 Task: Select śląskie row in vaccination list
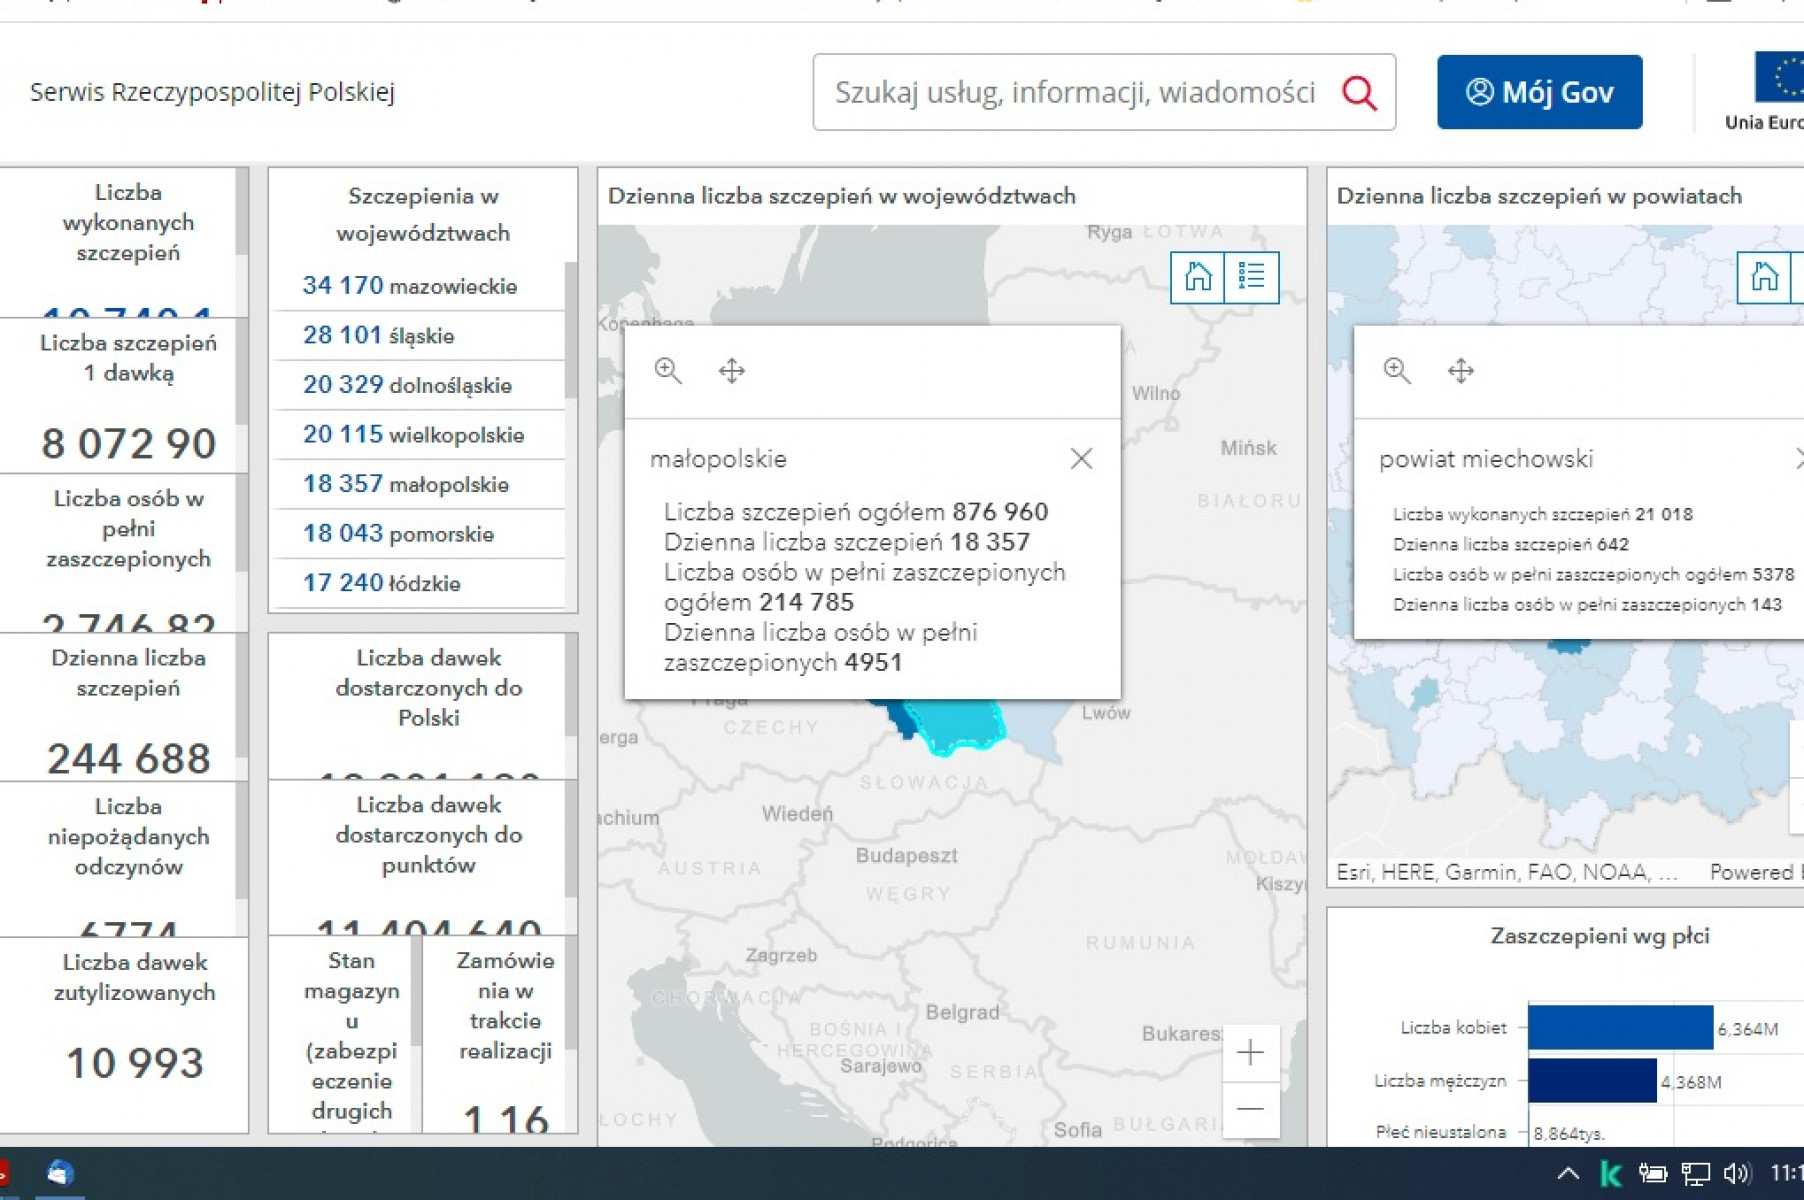pos(379,335)
